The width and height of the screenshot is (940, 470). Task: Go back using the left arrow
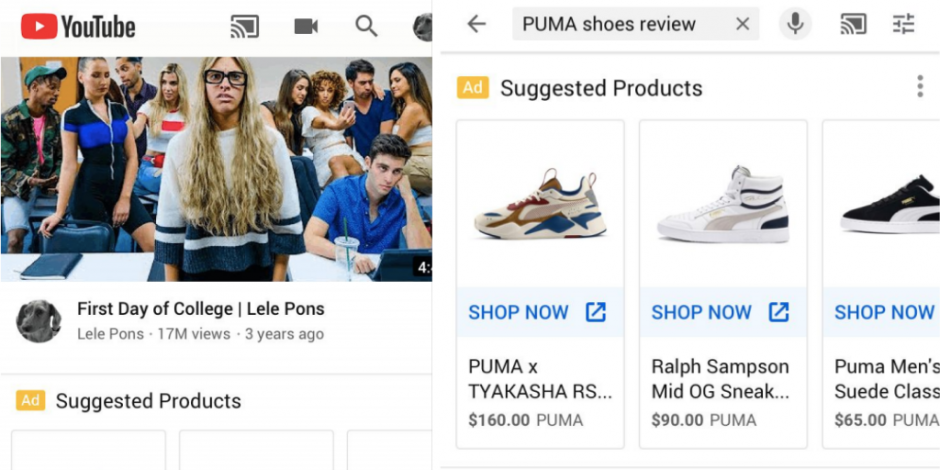(x=477, y=24)
